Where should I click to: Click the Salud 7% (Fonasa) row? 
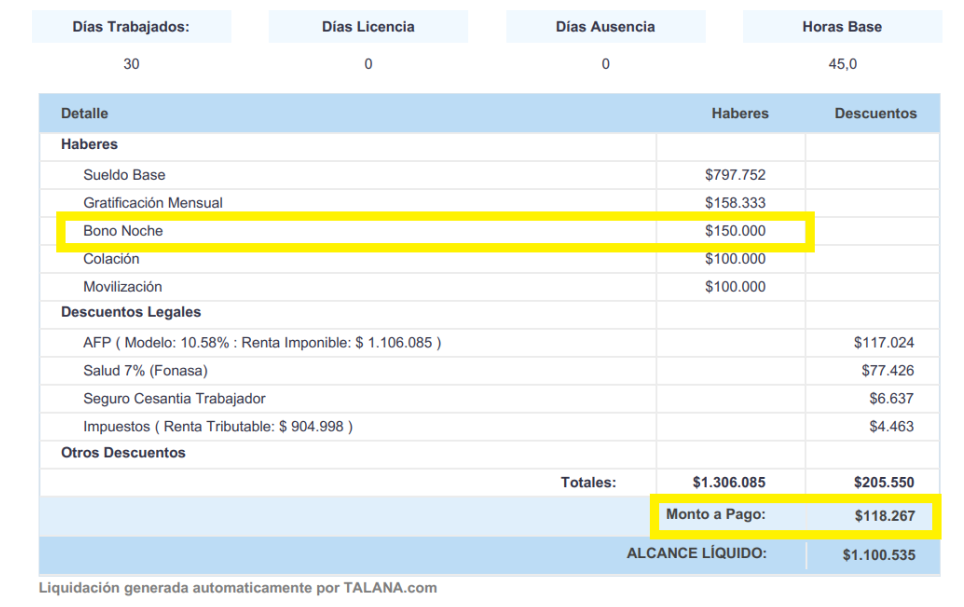tap(145, 371)
